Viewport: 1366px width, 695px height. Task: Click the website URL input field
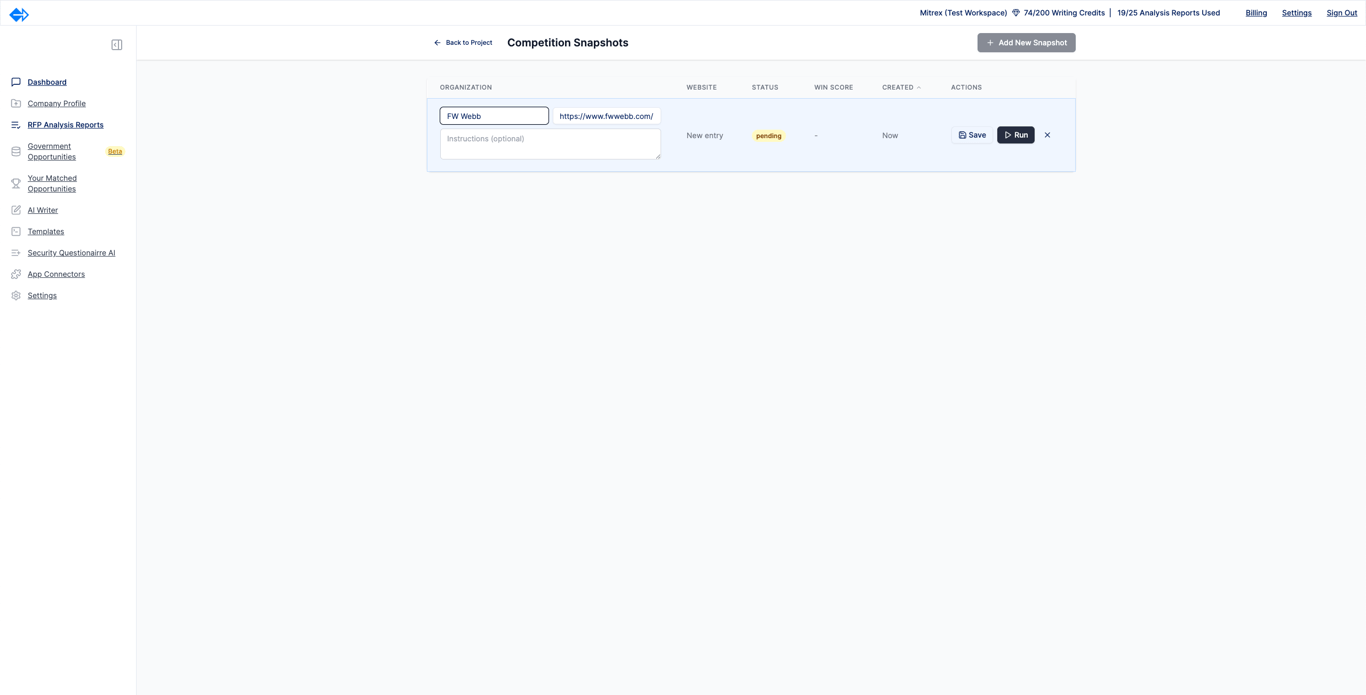(x=607, y=116)
